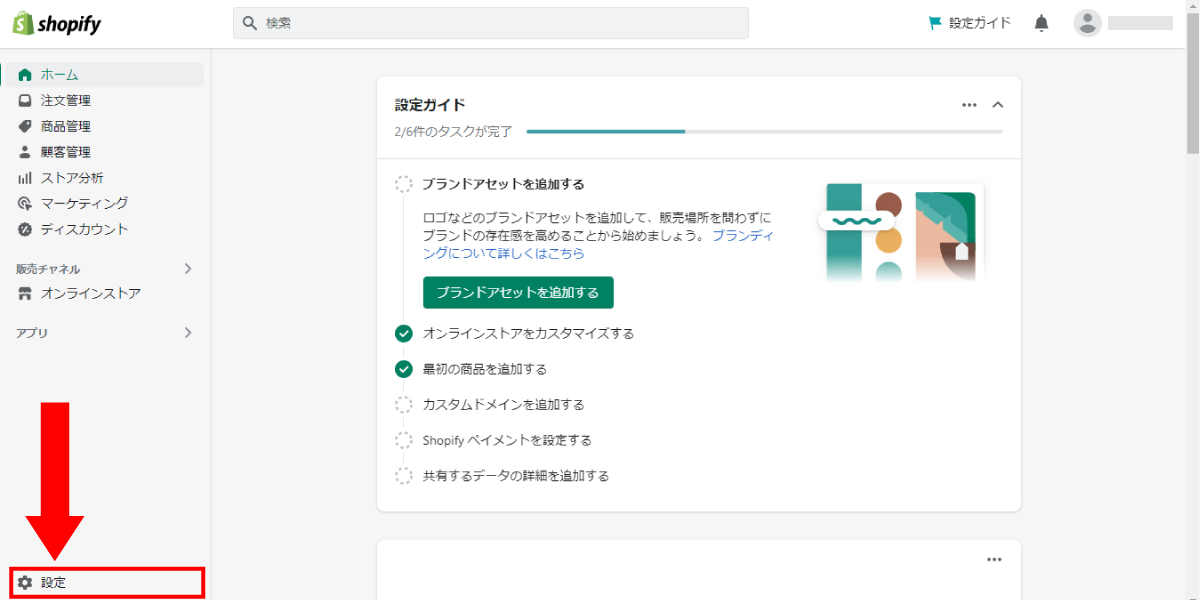
Task: Click the Shopify logo
Action: pyautogui.click(x=57, y=24)
